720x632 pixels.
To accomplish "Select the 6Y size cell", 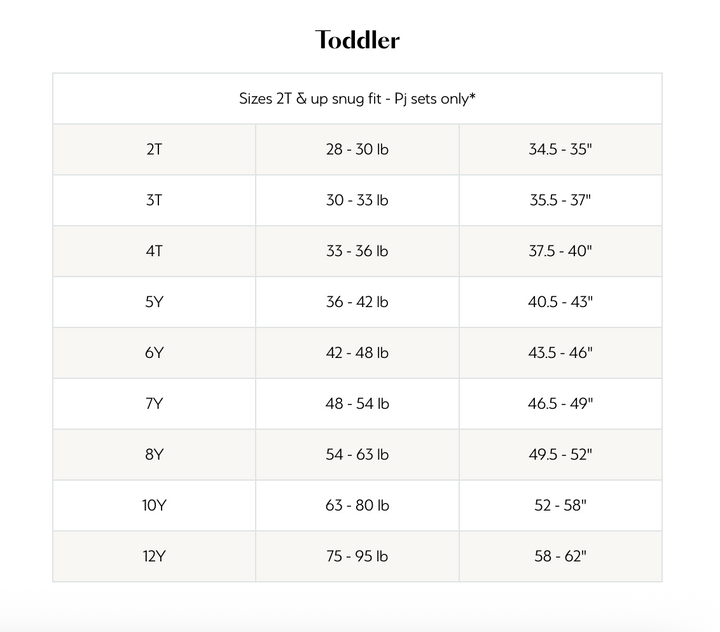I will (x=154, y=353).
